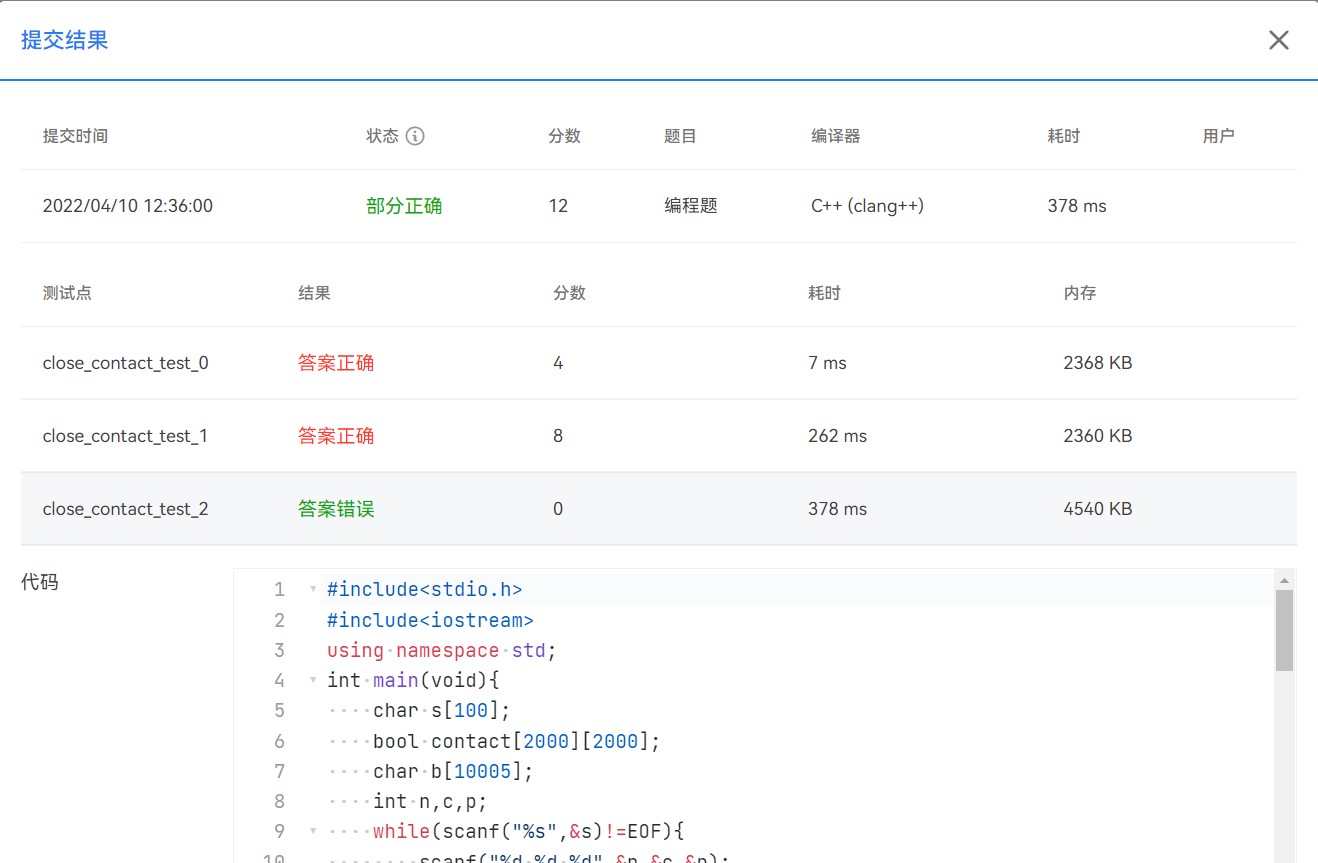Select the close_contact_test_1 row
This screenshot has width=1318, height=863.
click(126, 435)
